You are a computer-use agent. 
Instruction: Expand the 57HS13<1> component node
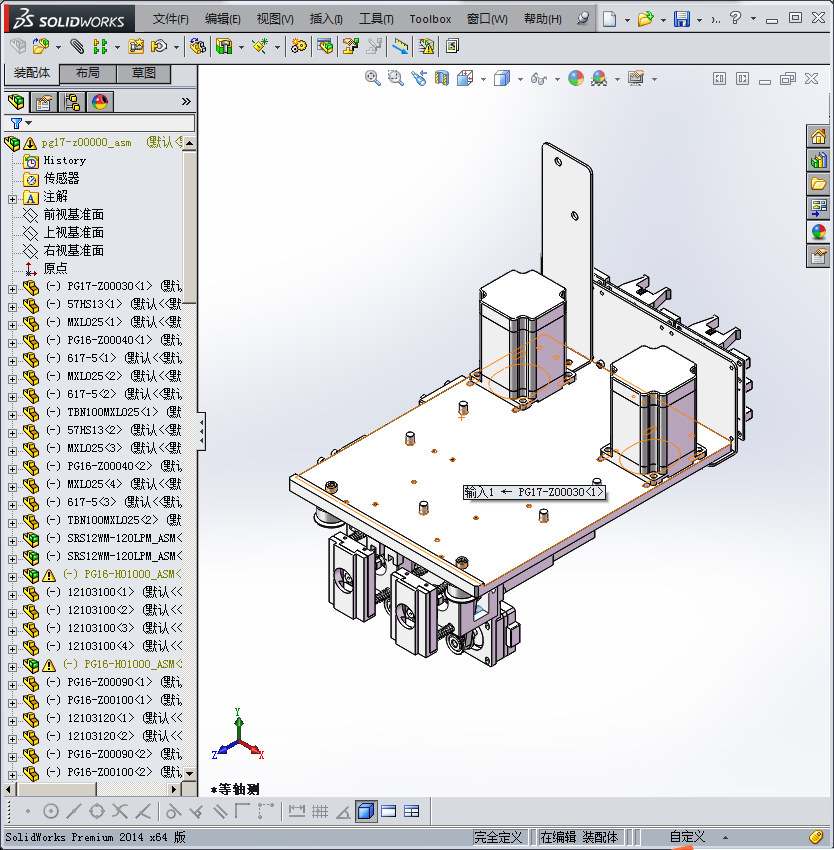coord(12,307)
